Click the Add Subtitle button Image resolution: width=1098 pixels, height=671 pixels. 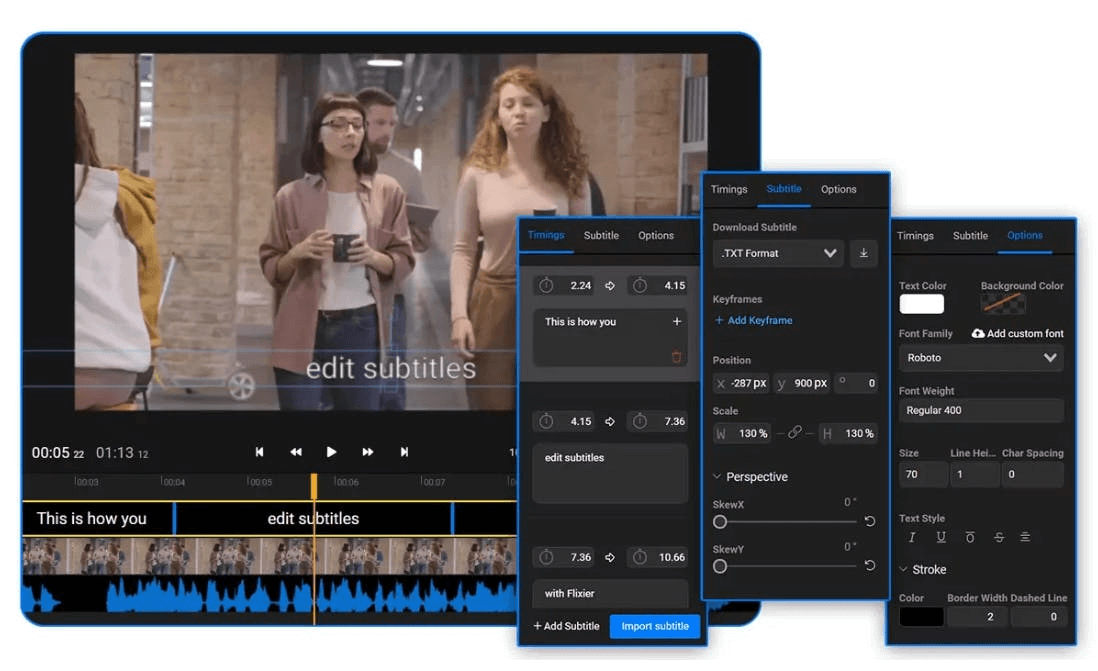[x=567, y=626]
